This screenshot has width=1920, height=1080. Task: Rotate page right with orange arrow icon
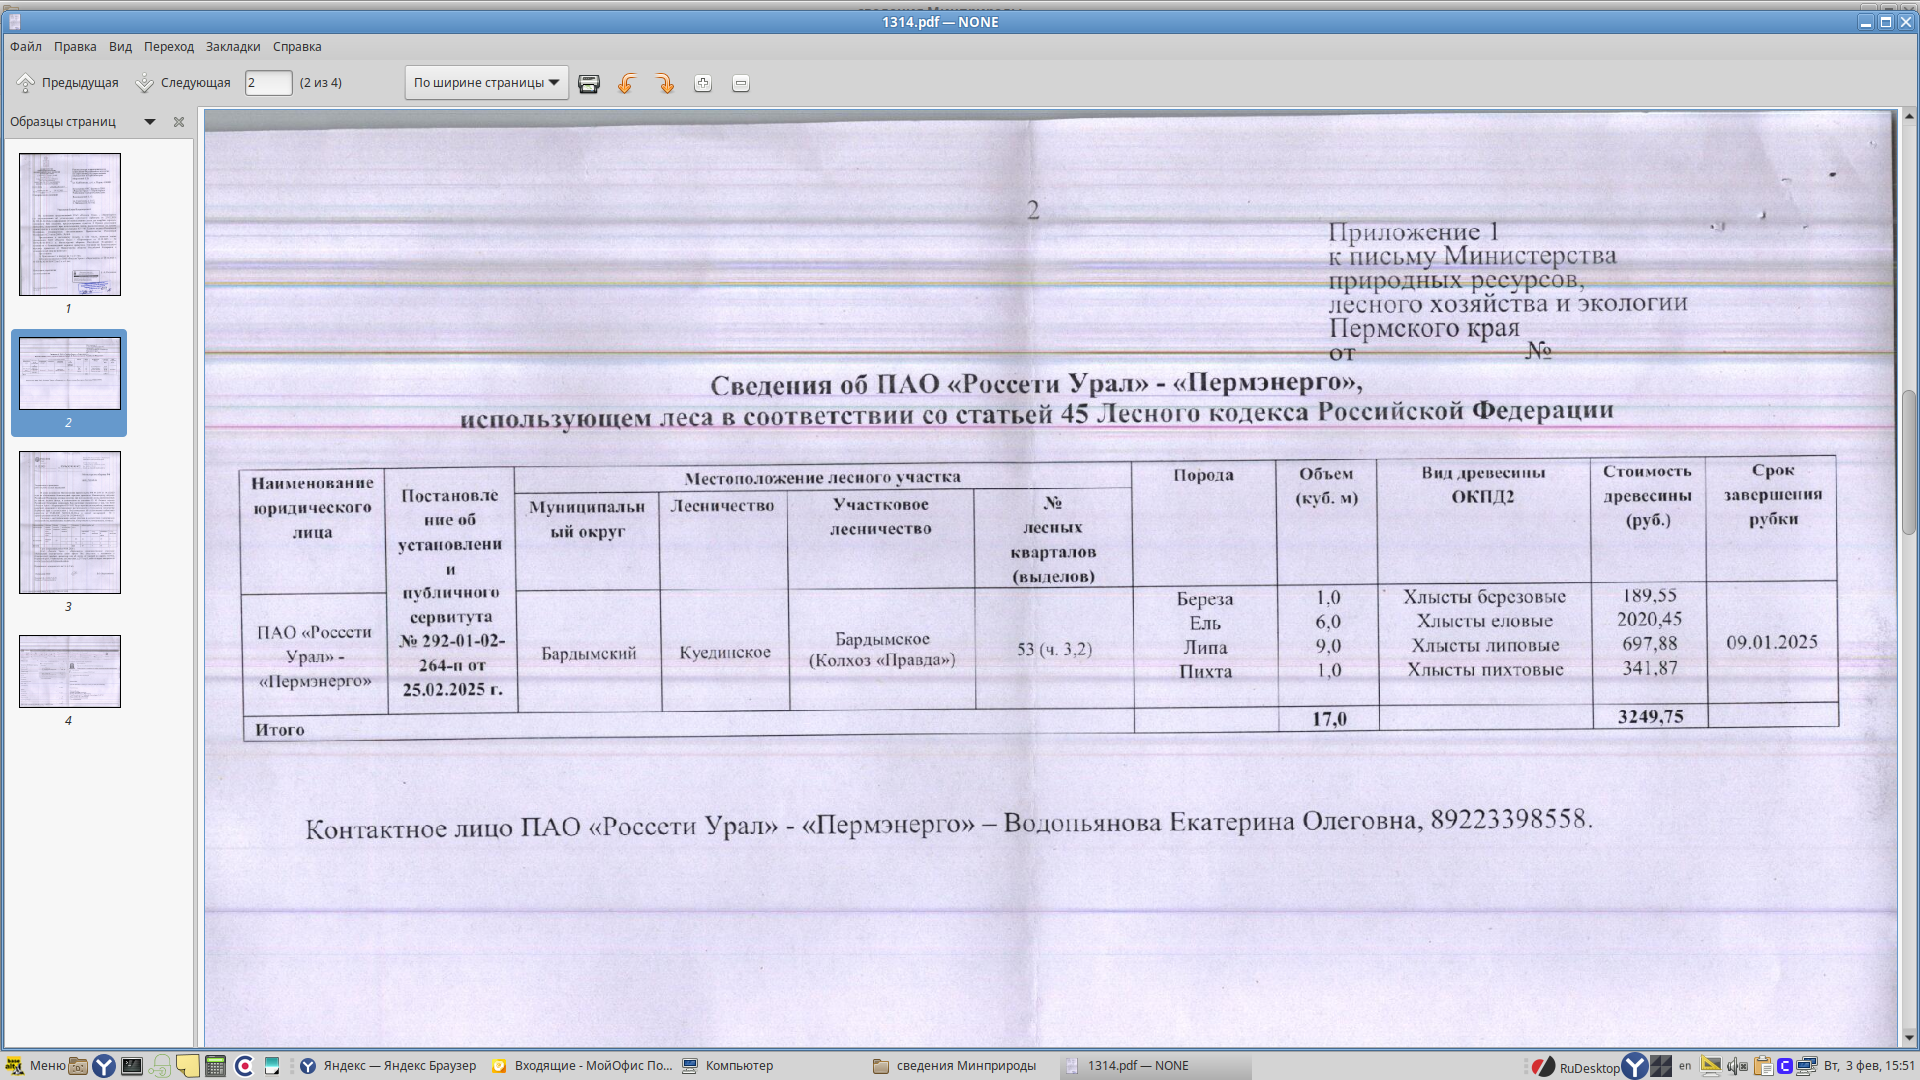[665, 84]
